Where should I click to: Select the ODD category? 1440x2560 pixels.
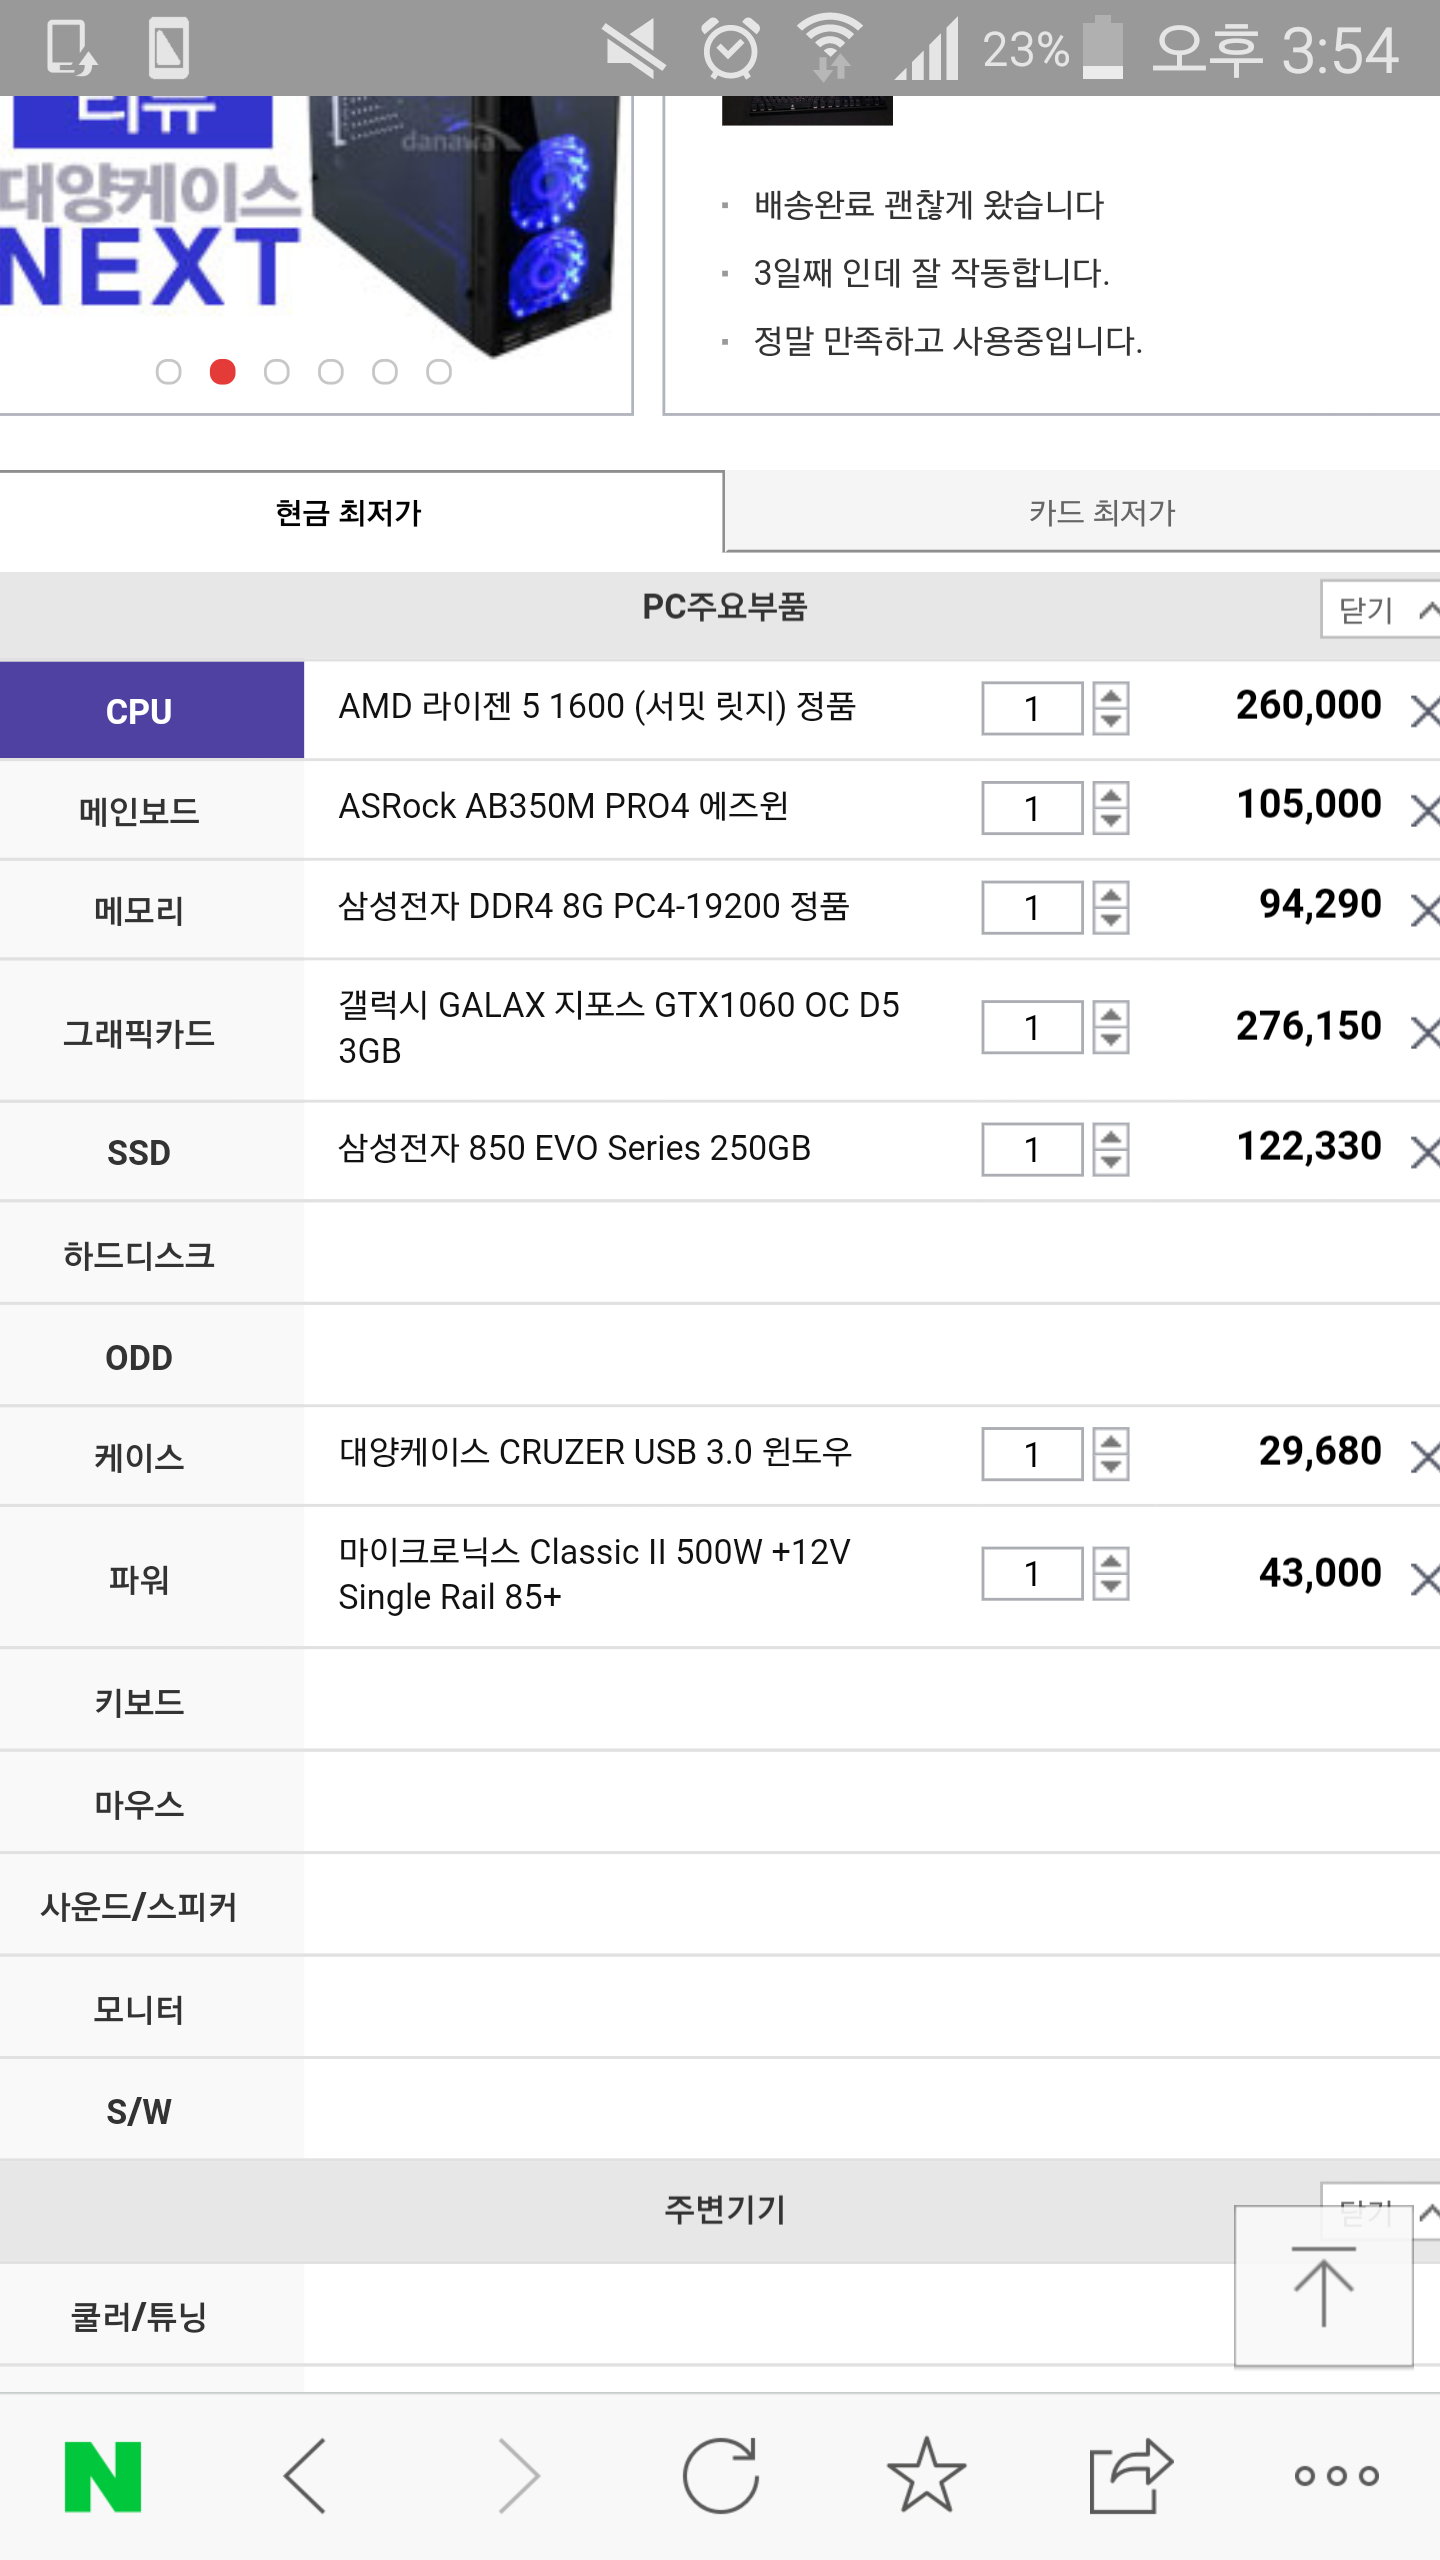[152, 1357]
